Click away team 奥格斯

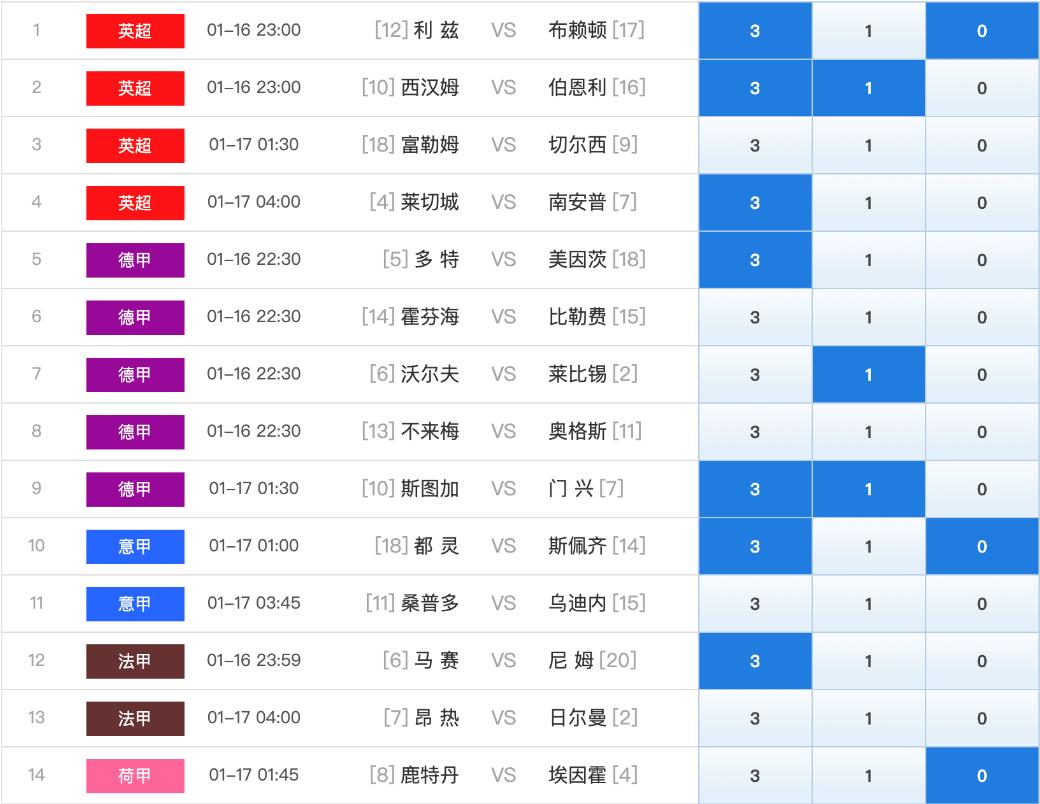[577, 431]
